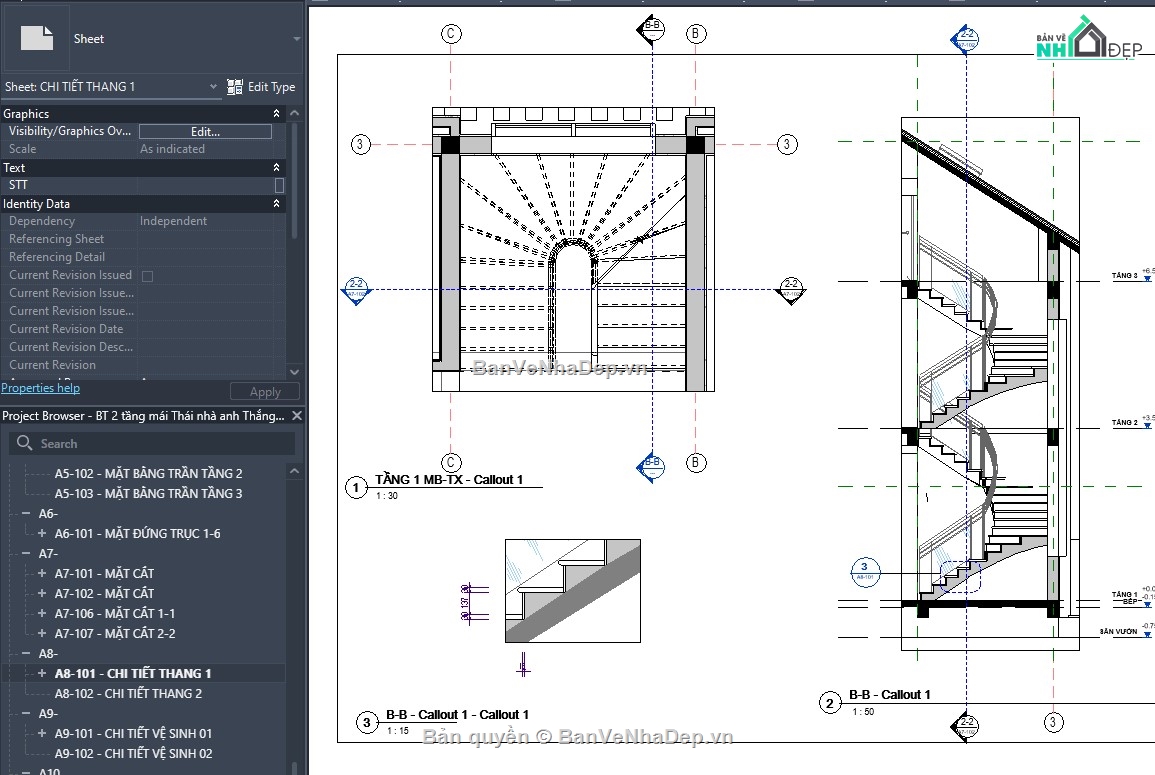The width and height of the screenshot is (1155, 775).
Task: Select view title number 2 bubble
Action: click(x=829, y=703)
